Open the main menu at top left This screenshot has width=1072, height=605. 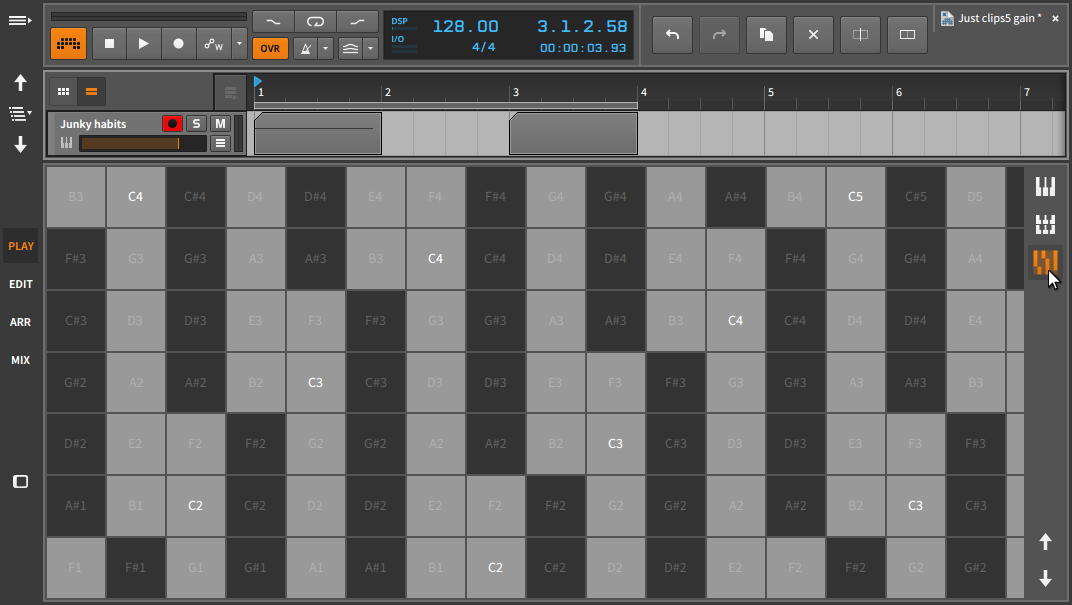(x=20, y=20)
